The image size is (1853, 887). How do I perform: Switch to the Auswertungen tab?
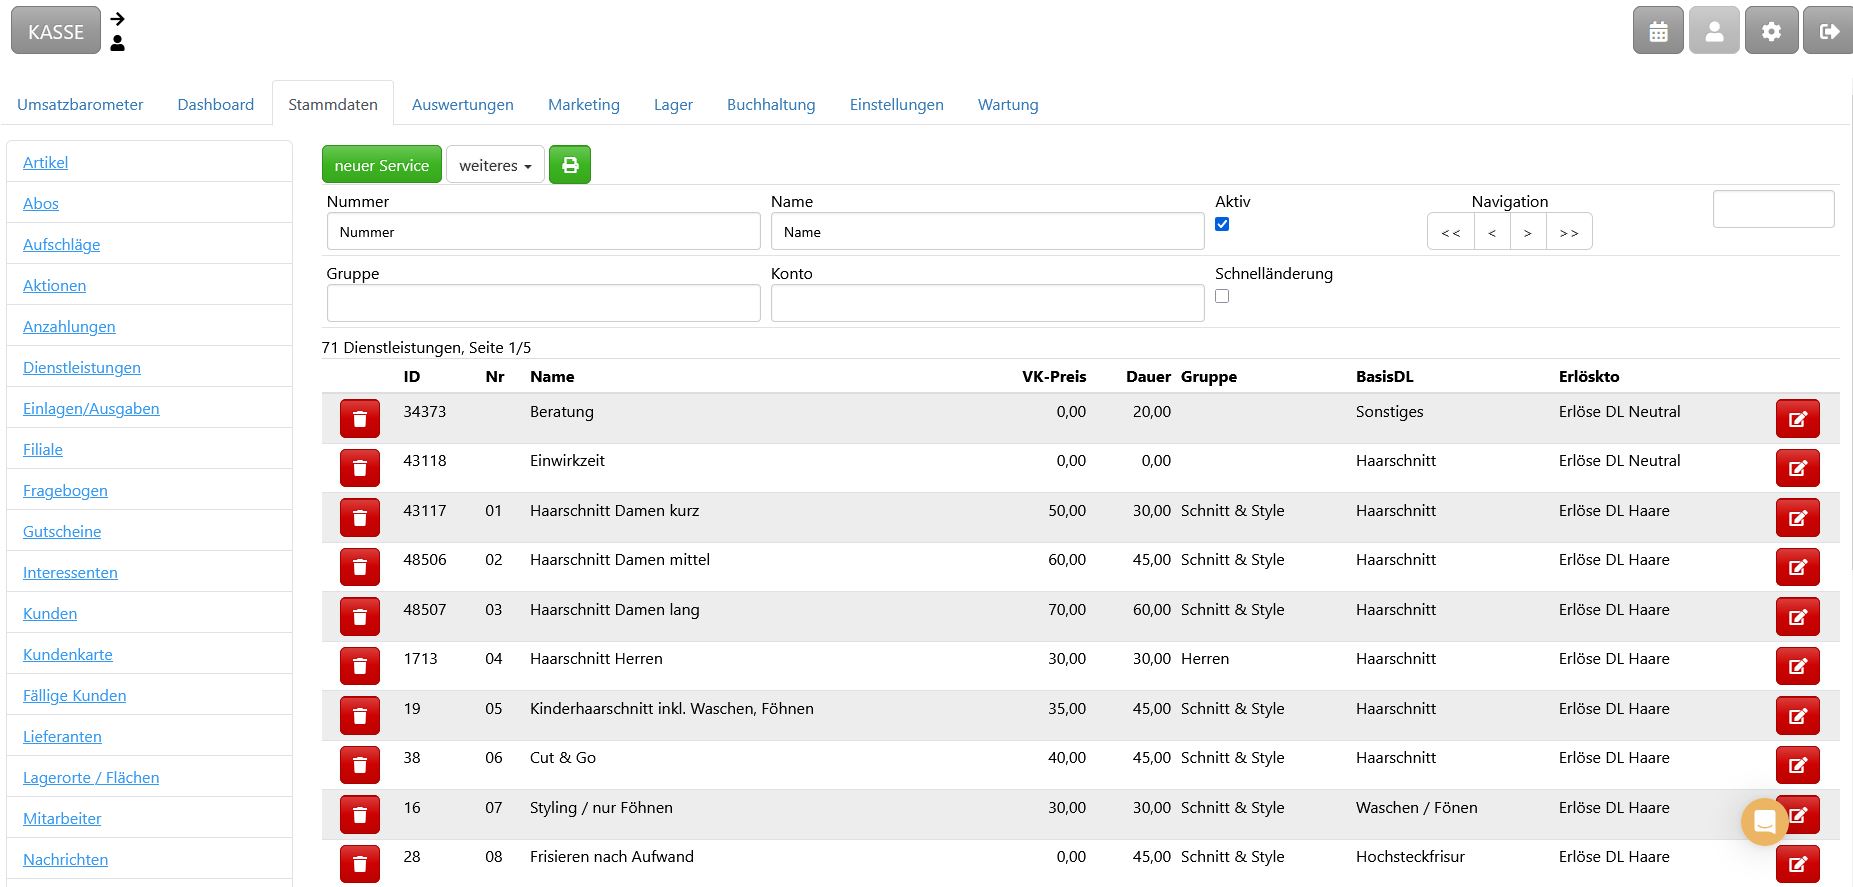click(x=463, y=104)
